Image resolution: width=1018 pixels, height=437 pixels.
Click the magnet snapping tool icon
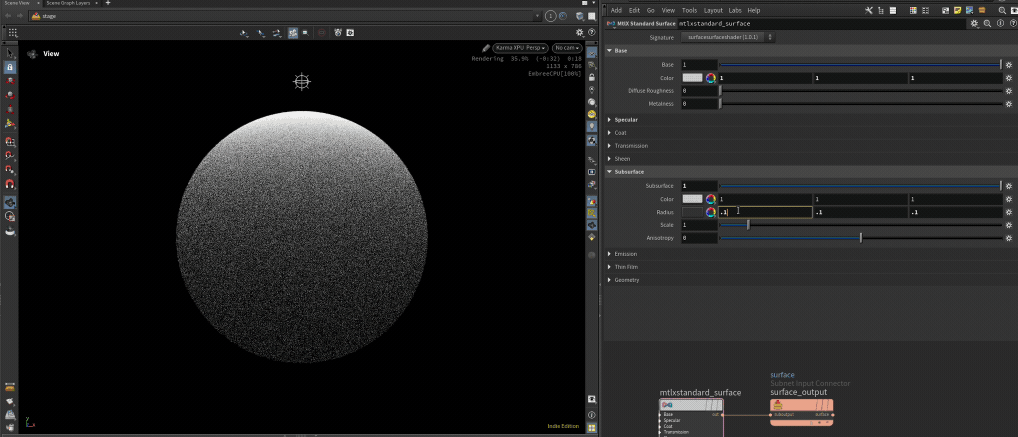(10, 185)
